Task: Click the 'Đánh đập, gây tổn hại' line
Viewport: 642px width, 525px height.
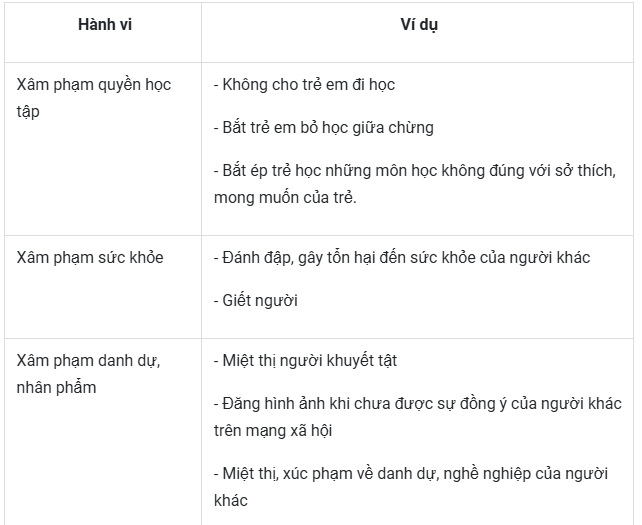Action: (x=402, y=258)
